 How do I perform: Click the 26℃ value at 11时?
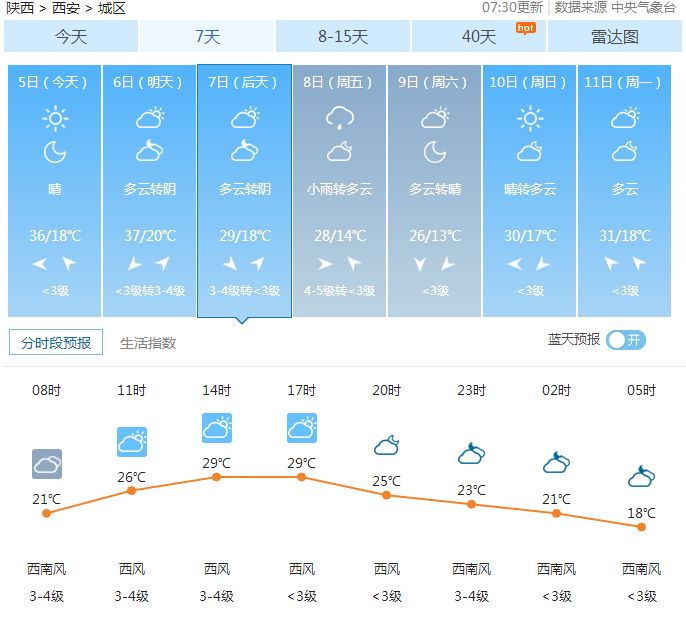pos(131,477)
